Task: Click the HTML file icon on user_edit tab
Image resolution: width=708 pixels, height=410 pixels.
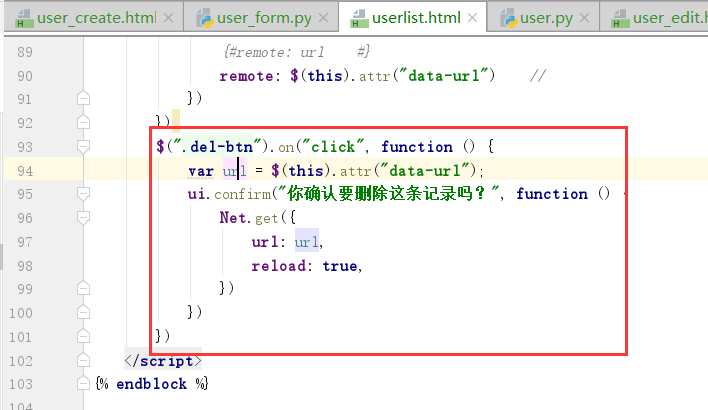Action: coord(620,19)
